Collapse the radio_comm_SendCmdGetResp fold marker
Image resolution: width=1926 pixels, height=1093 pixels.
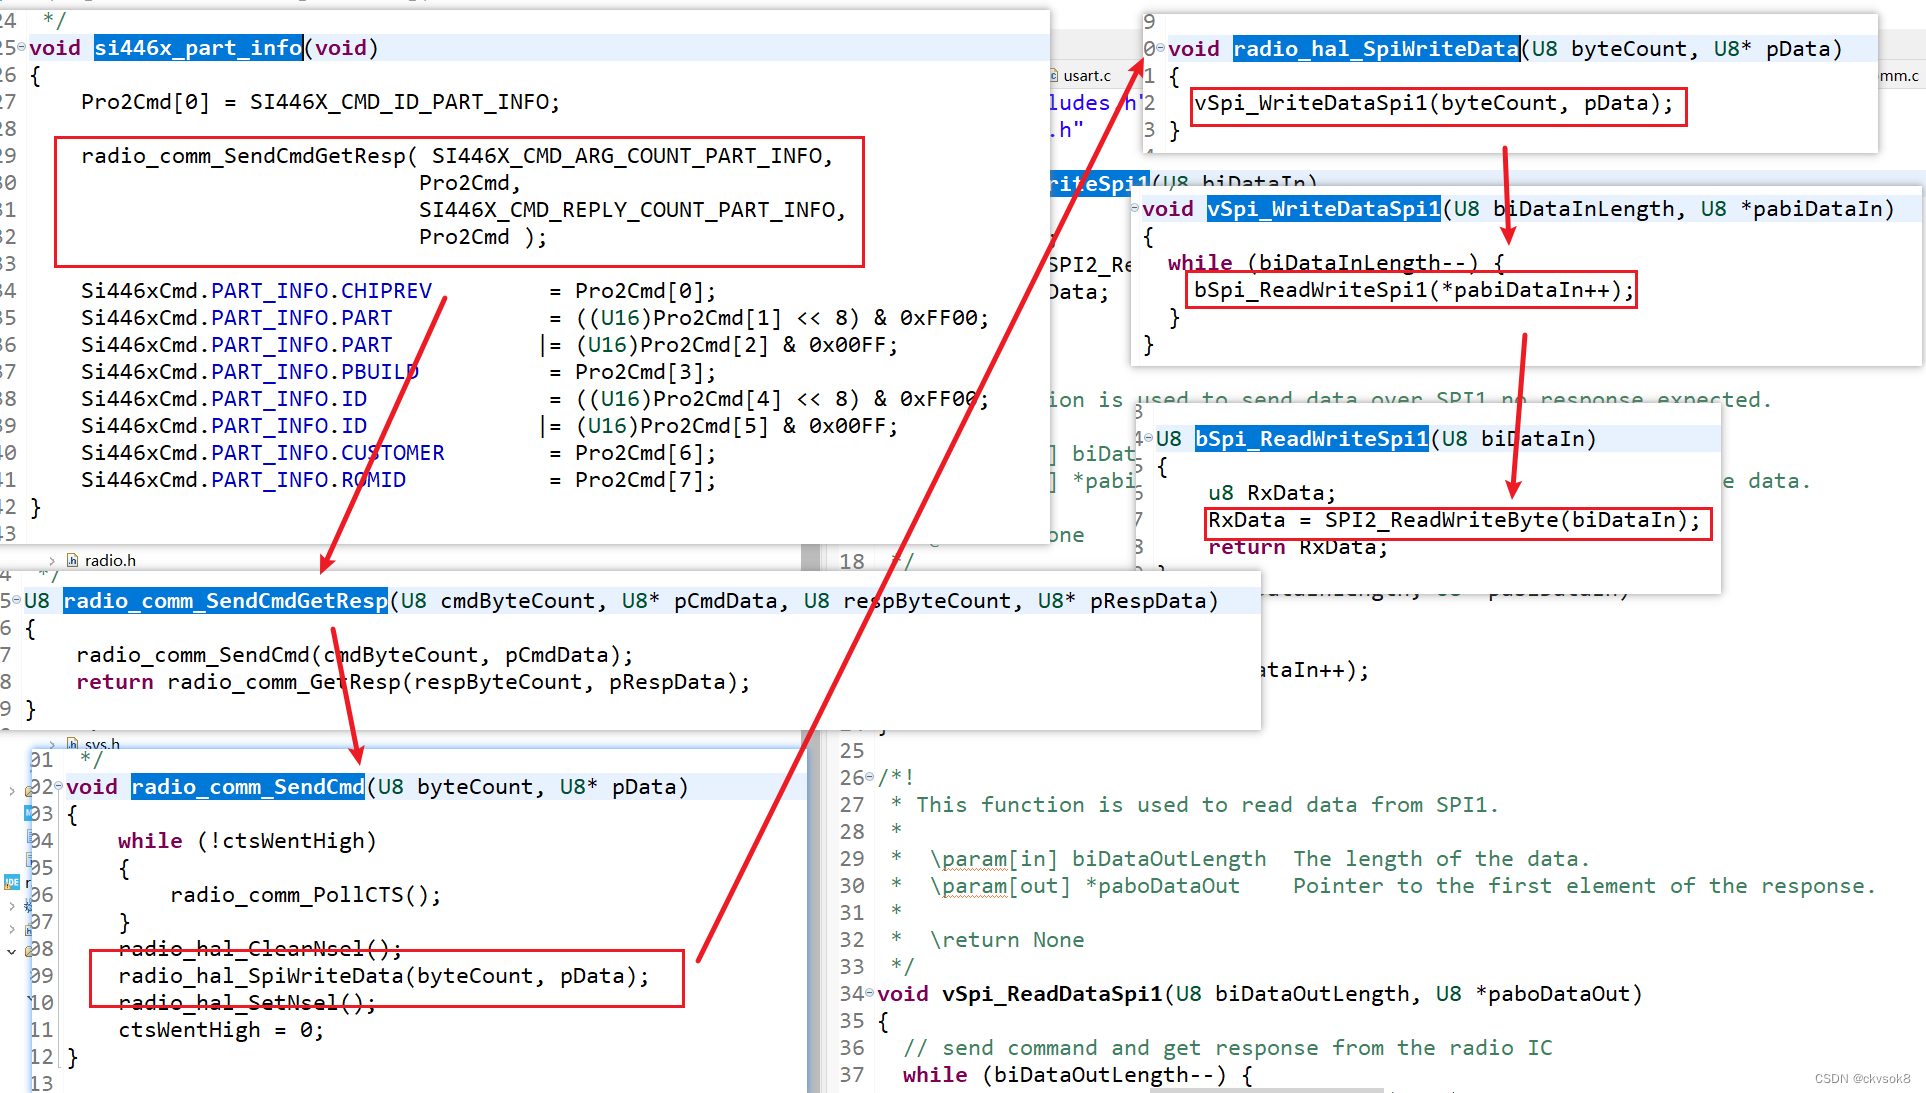pos(16,600)
